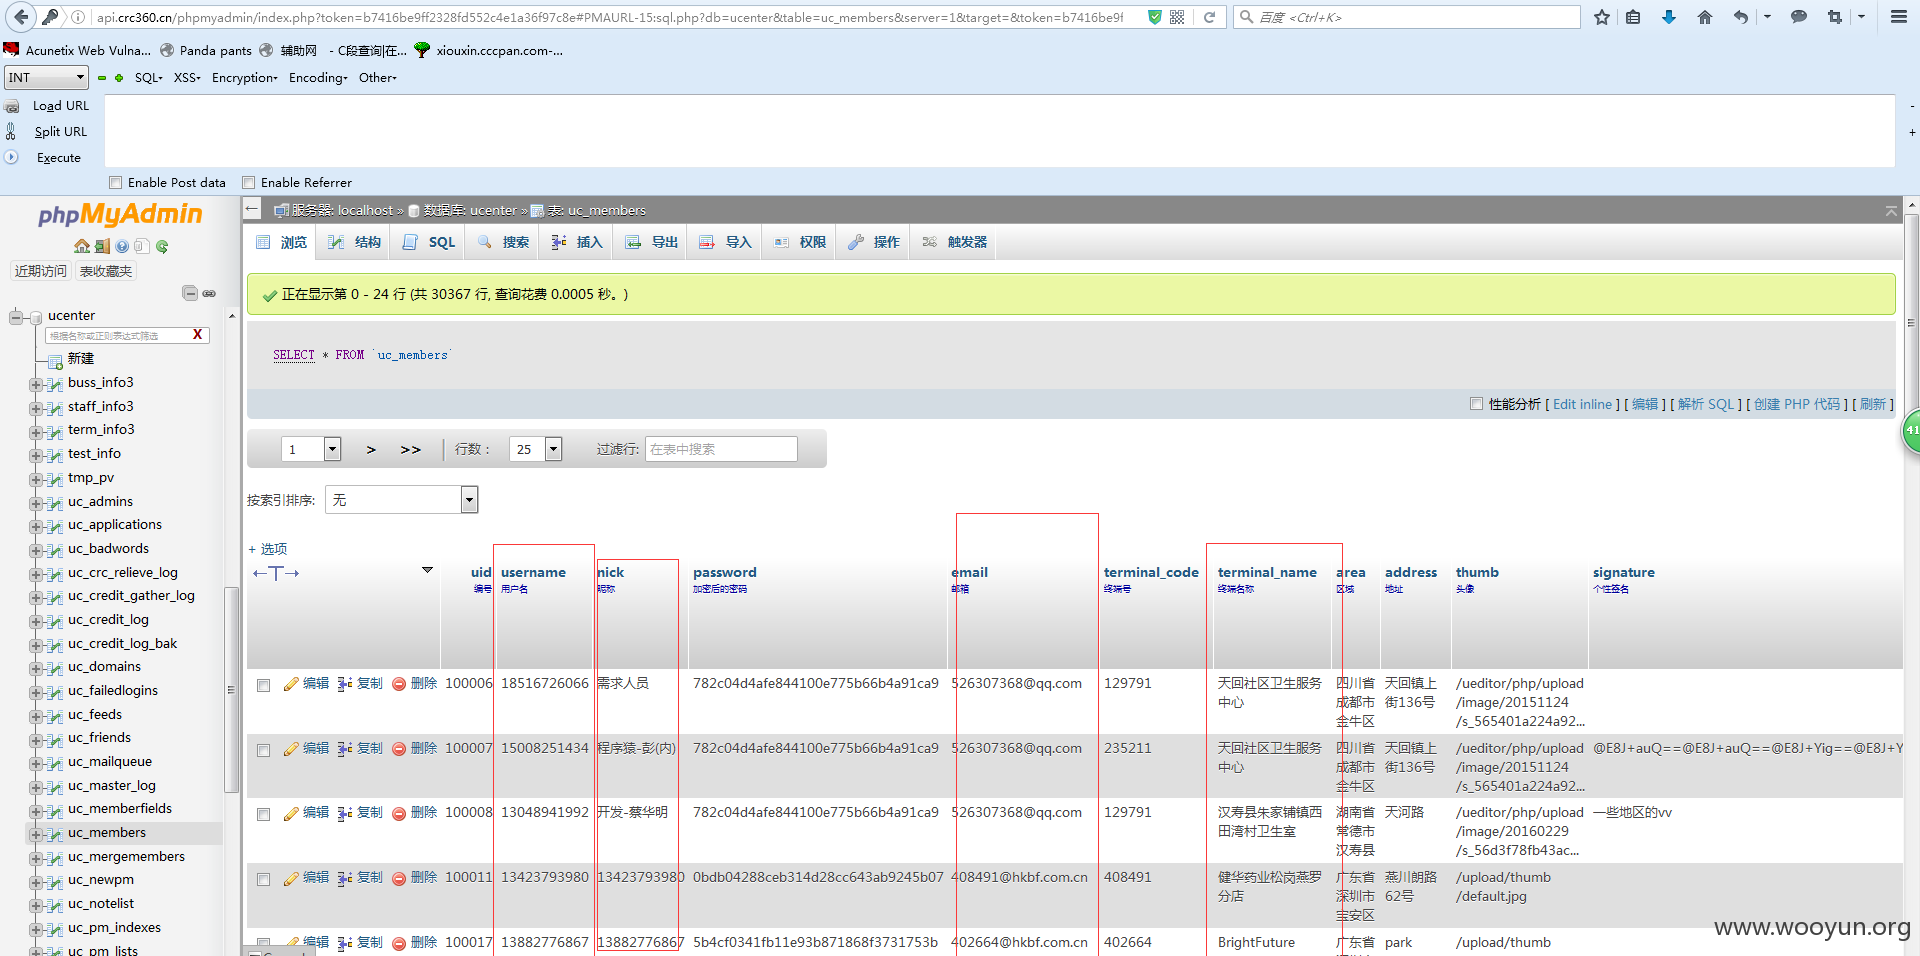The image size is (1920, 956).
Task: Reload the navigation panel with green refresh icon
Action: click(x=162, y=246)
